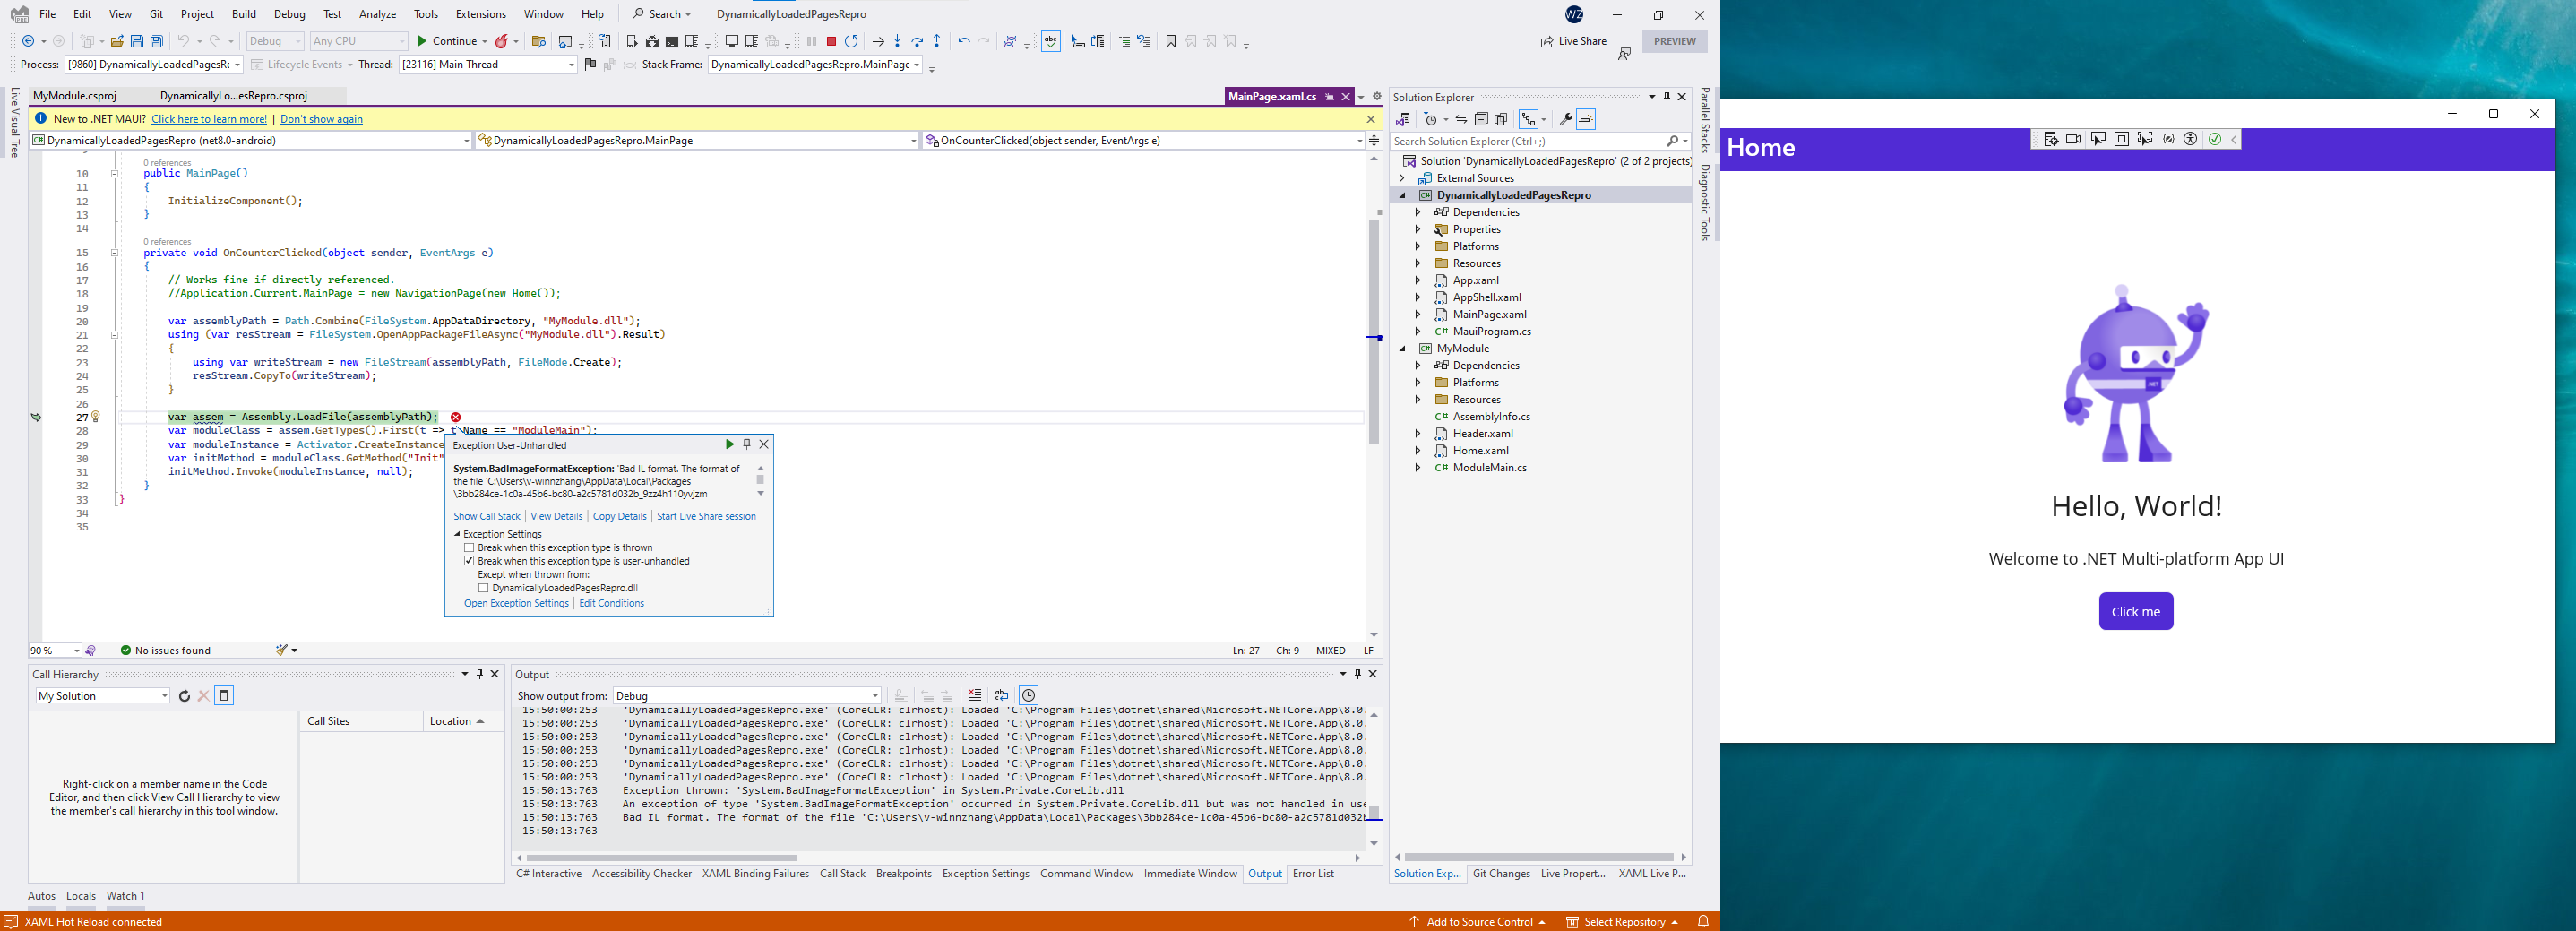
Task: Refresh the Call Hierarchy view
Action: tap(184, 695)
